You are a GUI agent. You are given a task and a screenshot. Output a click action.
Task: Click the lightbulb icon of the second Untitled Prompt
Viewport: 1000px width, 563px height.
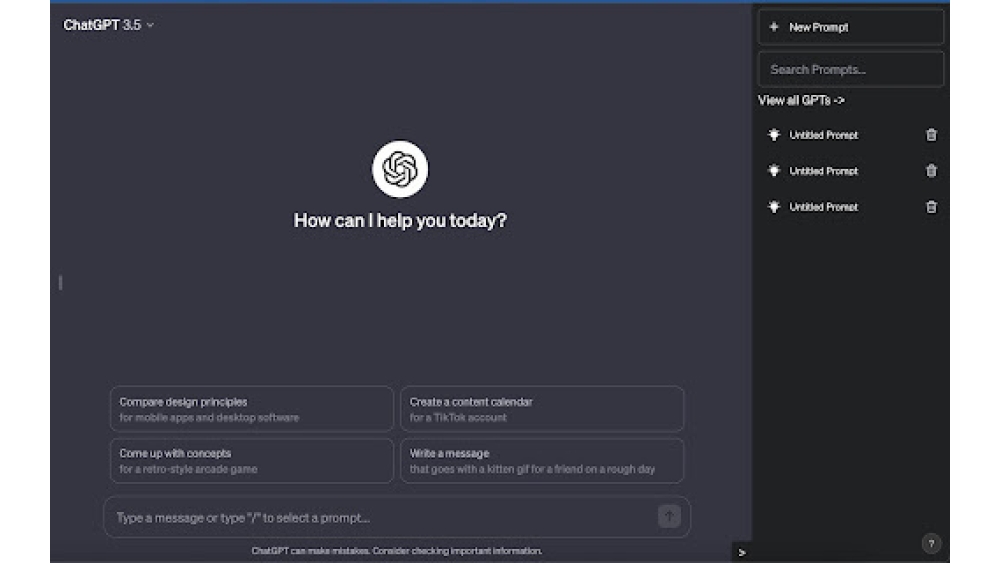point(774,171)
